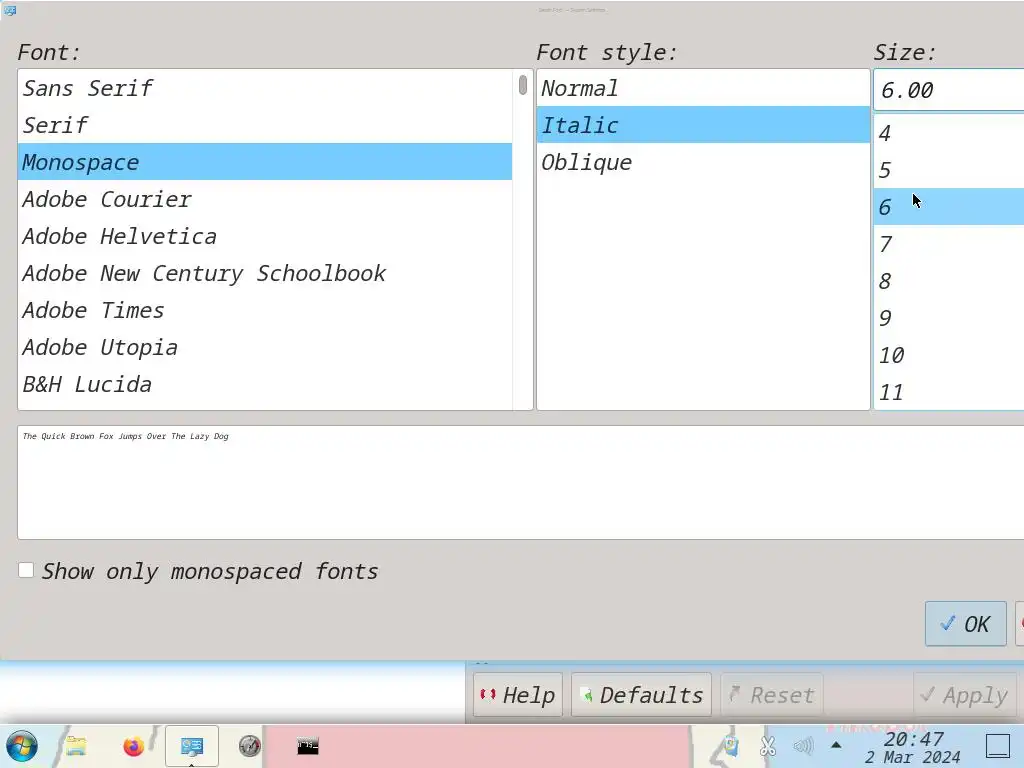Choose Adobe Helvetica font
This screenshot has height=768, width=1024.
[x=264, y=236]
